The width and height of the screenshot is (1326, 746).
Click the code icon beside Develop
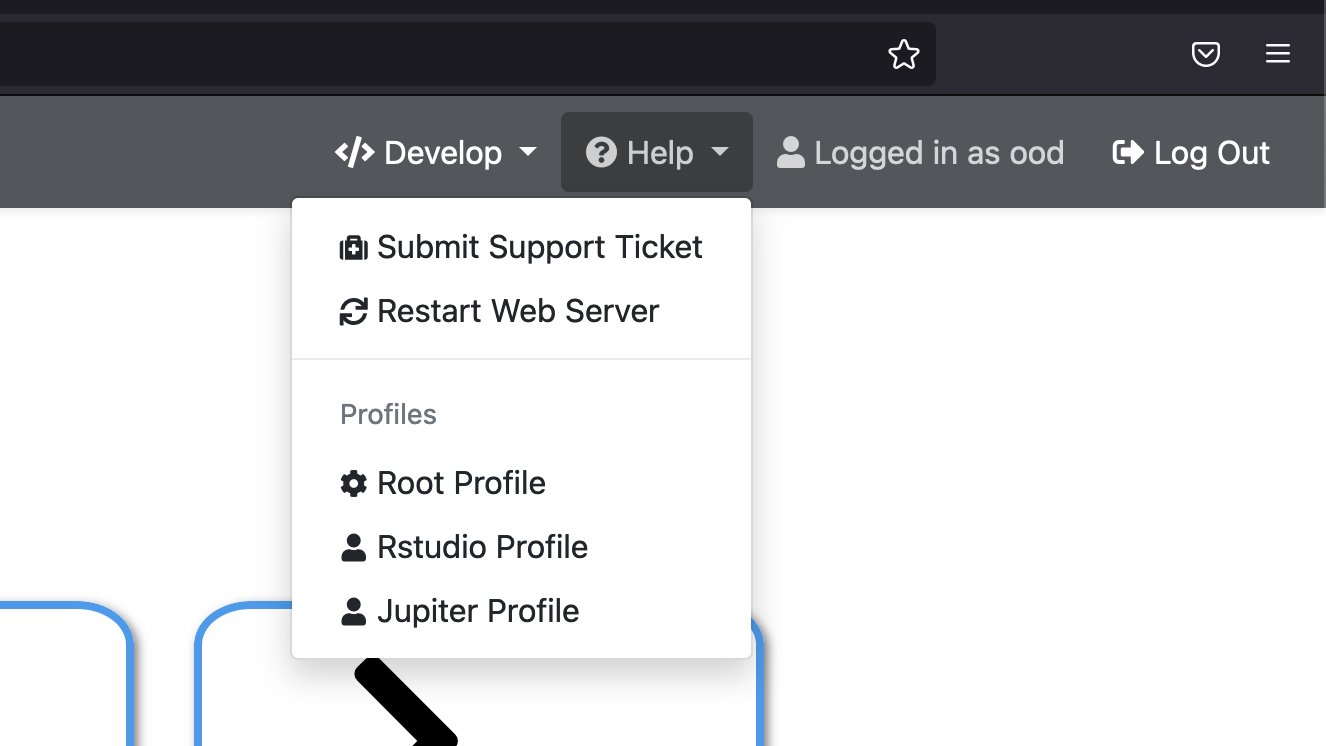(353, 152)
